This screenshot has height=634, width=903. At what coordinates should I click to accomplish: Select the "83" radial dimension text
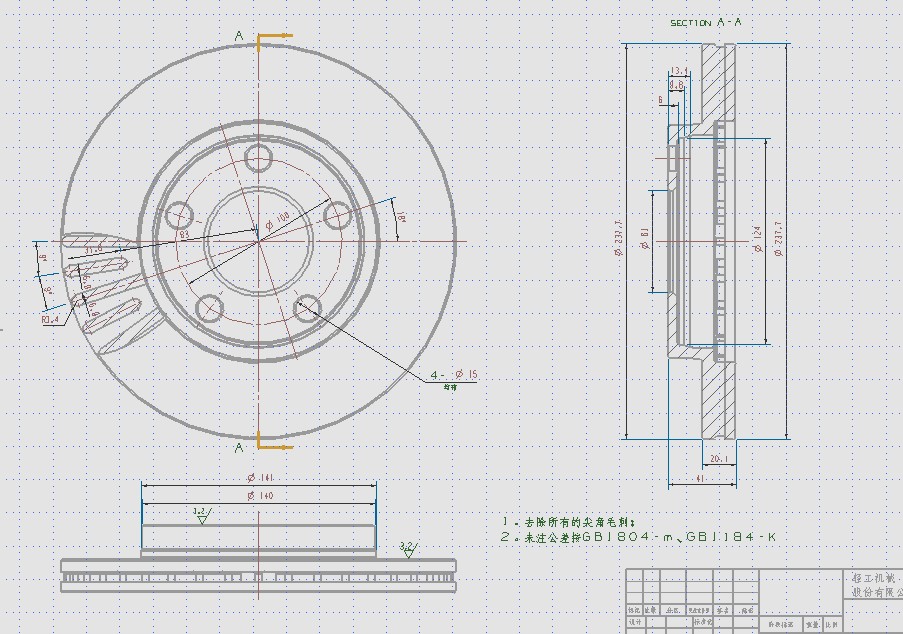184,234
